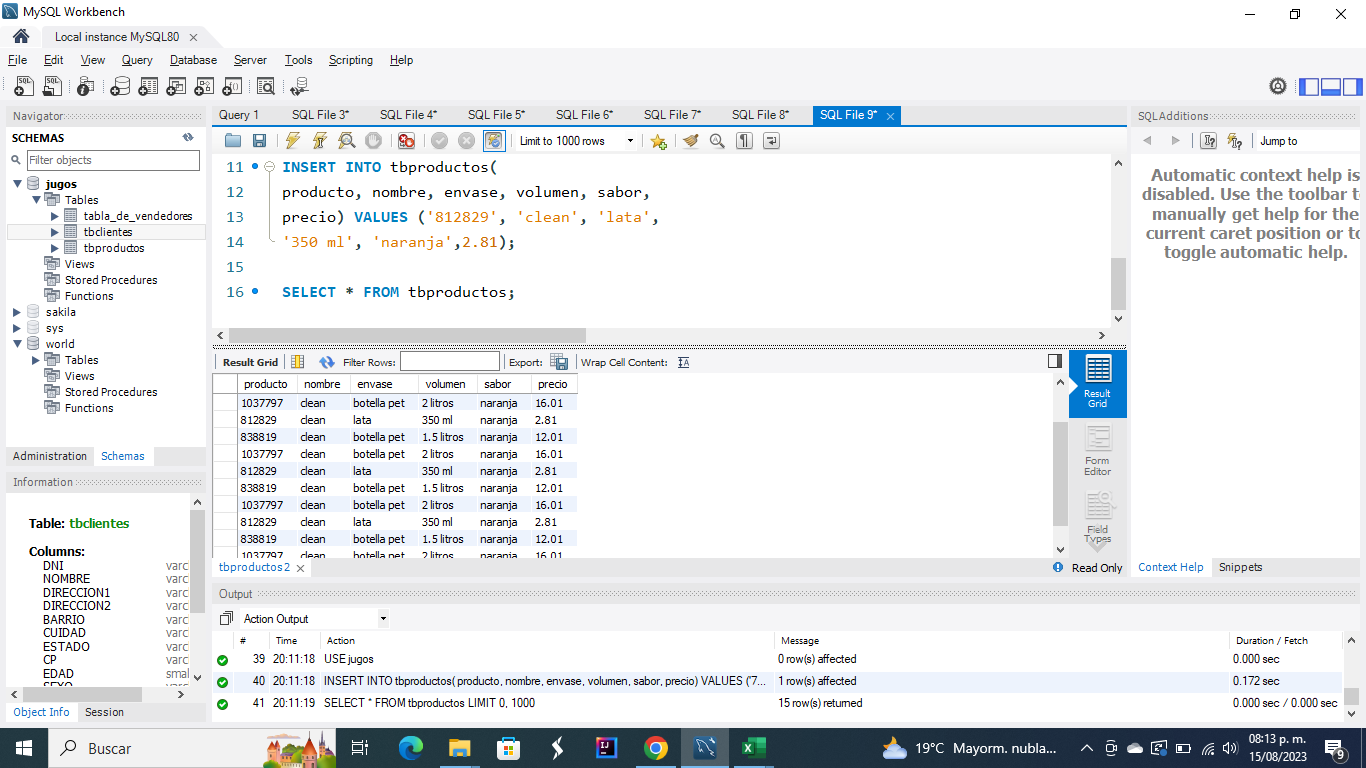Open the Field Types view
1366x768 pixels.
[x=1098, y=518]
